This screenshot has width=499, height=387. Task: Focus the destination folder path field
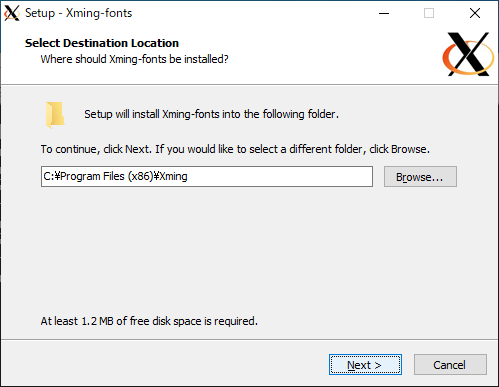pos(207,176)
